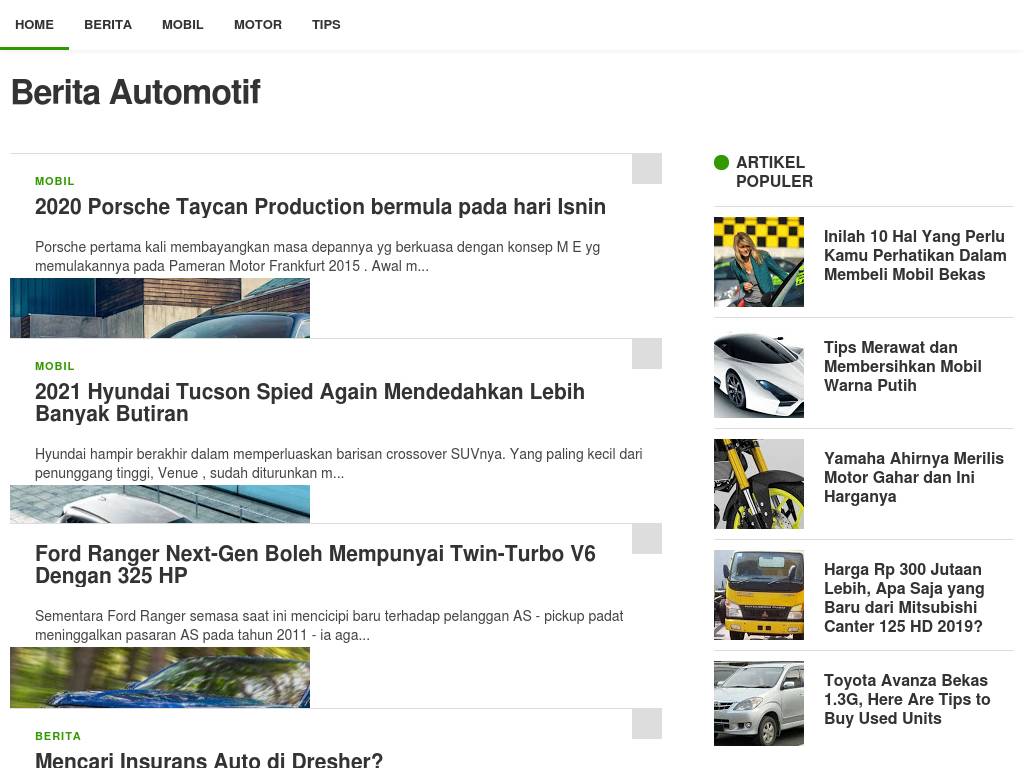
Task: Open the 2021 Hyundai Tucson Spied Again article
Action: [x=310, y=402]
